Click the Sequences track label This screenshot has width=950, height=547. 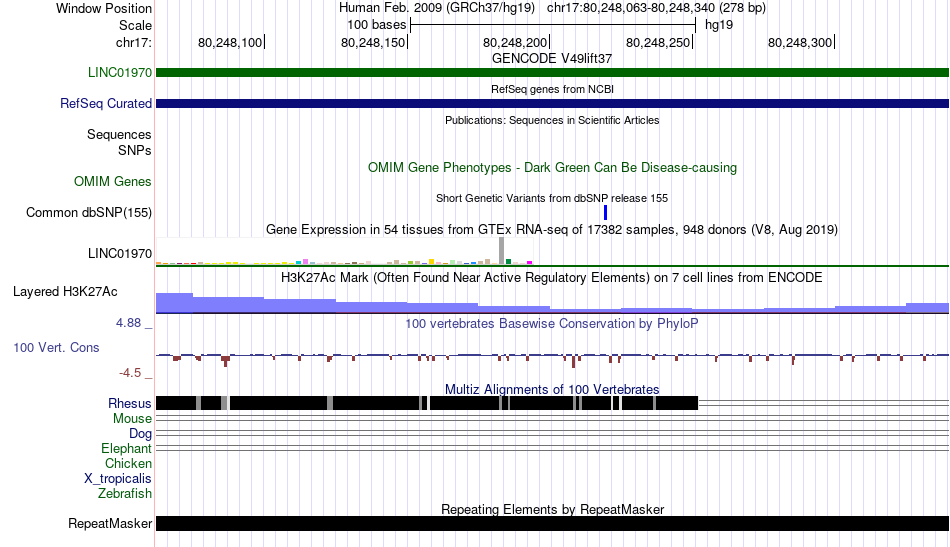[119, 134]
